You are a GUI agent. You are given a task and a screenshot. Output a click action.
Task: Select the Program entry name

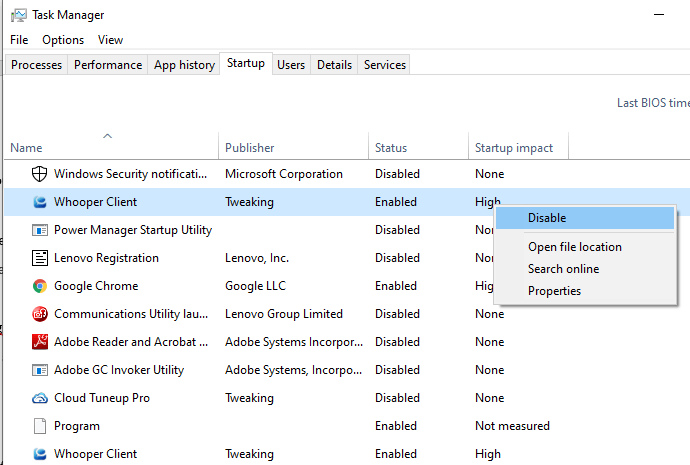[77, 426]
